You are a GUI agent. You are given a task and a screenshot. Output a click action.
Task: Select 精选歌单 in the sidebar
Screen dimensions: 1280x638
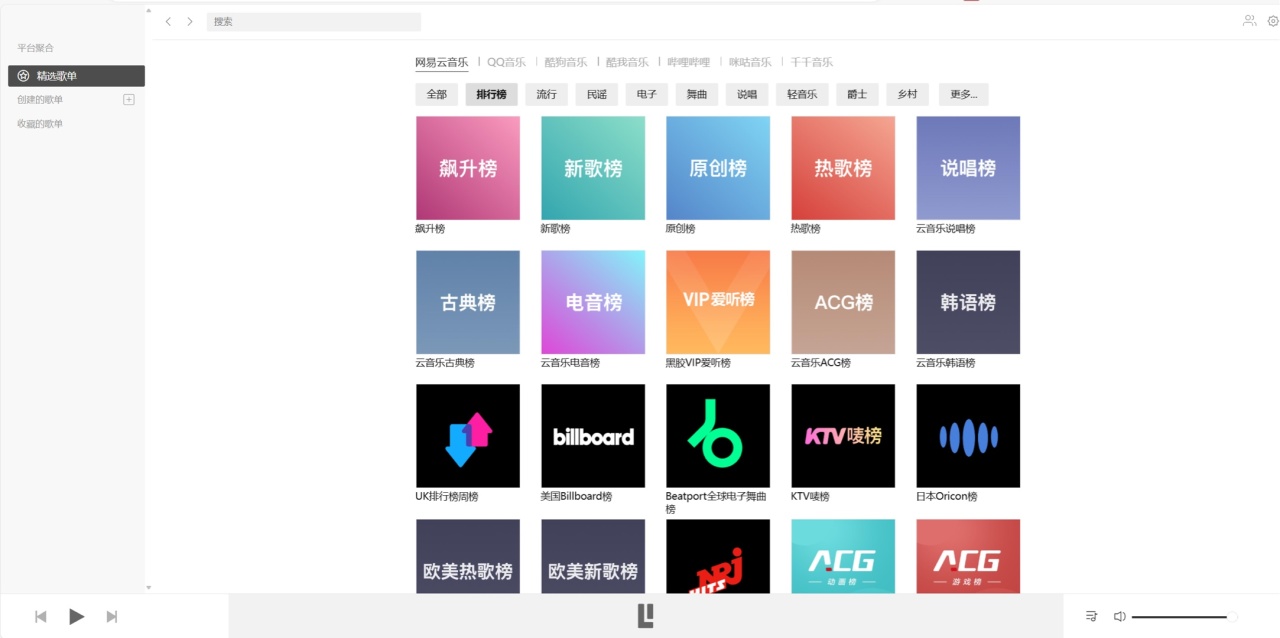tap(76, 76)
